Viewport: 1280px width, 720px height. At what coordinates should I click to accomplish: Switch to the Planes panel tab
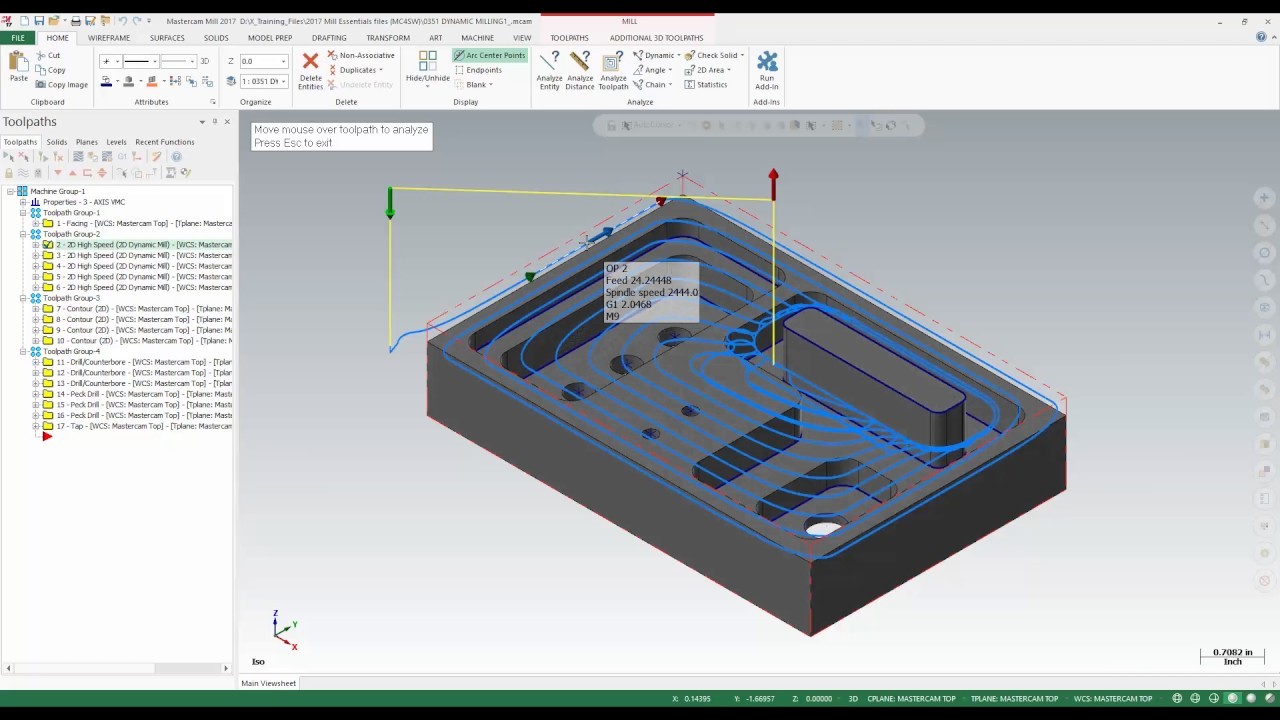(x=87, y=142)
